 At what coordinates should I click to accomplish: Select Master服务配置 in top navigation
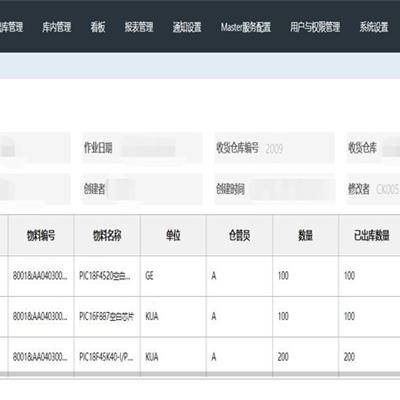[x=246, y=27]
